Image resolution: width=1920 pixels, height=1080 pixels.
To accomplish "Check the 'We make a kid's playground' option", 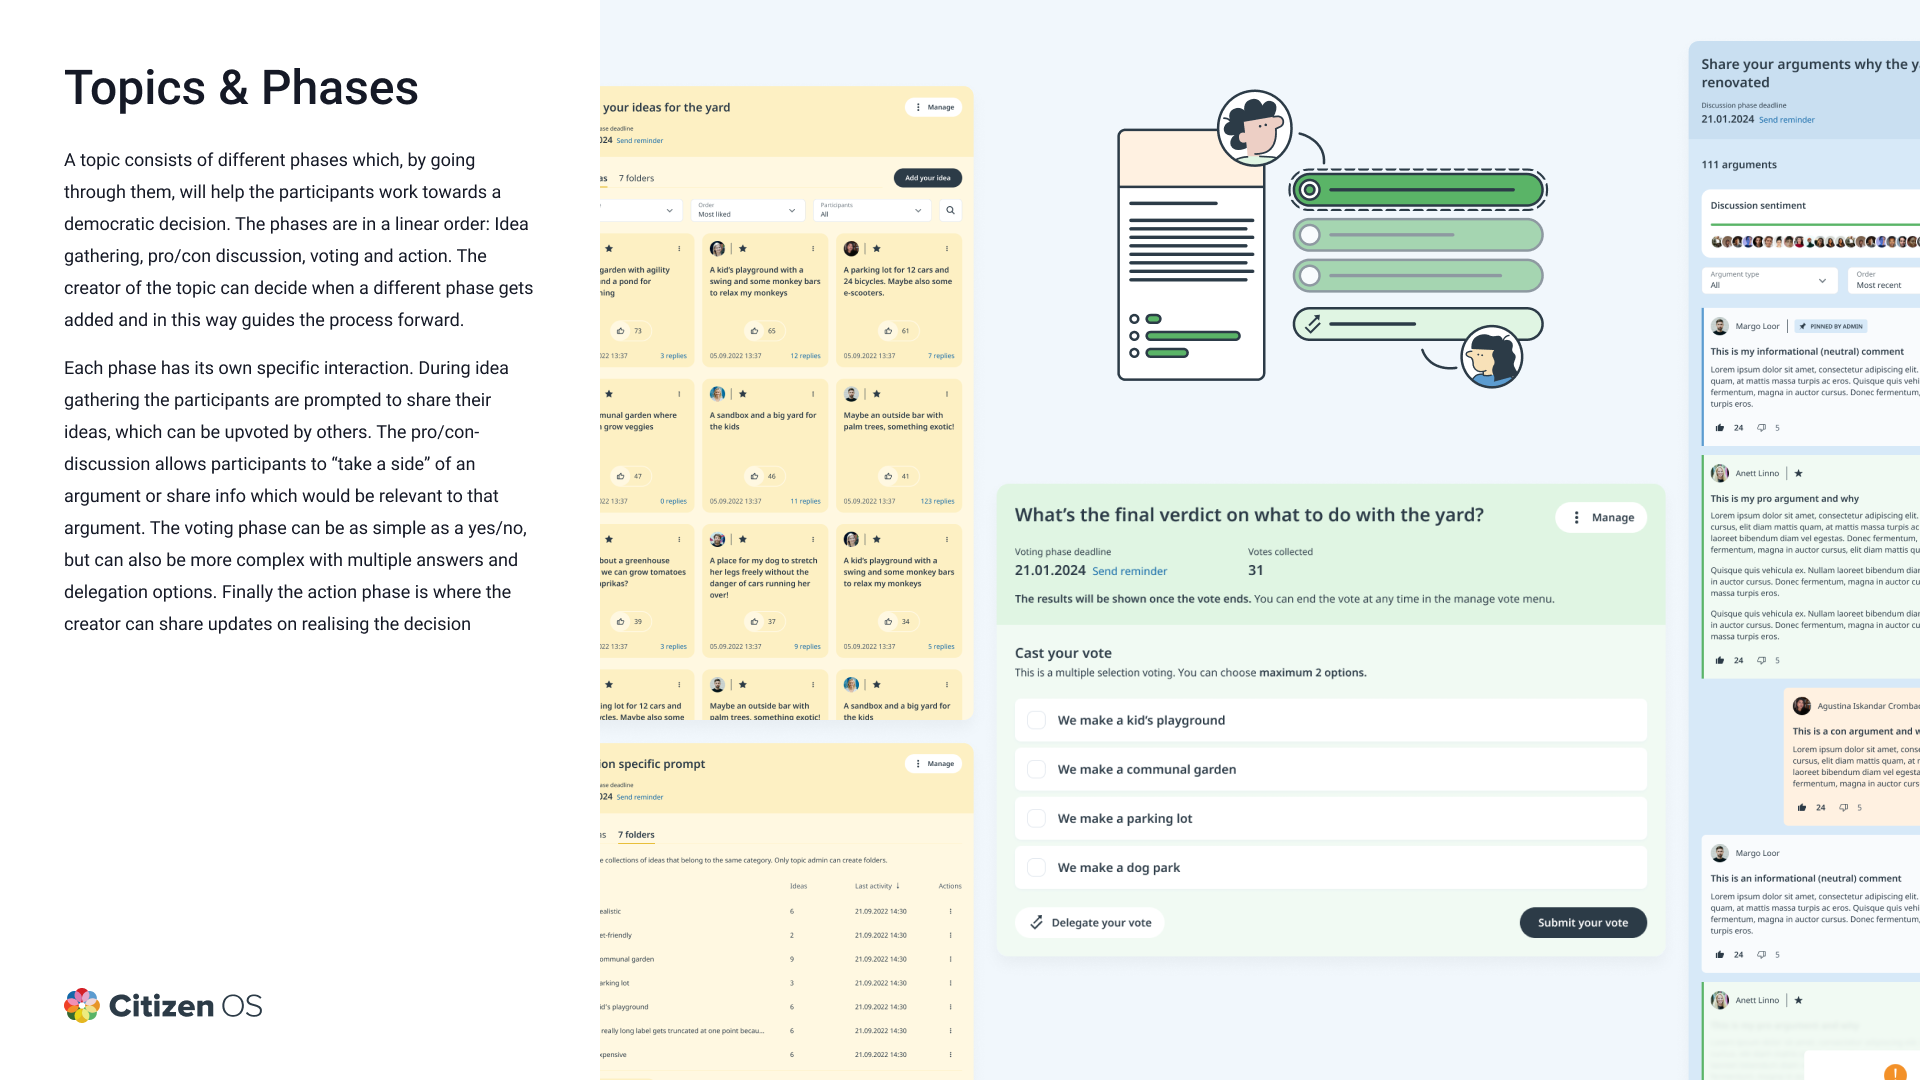I will pyautogui.click(x=1037, y=720).
